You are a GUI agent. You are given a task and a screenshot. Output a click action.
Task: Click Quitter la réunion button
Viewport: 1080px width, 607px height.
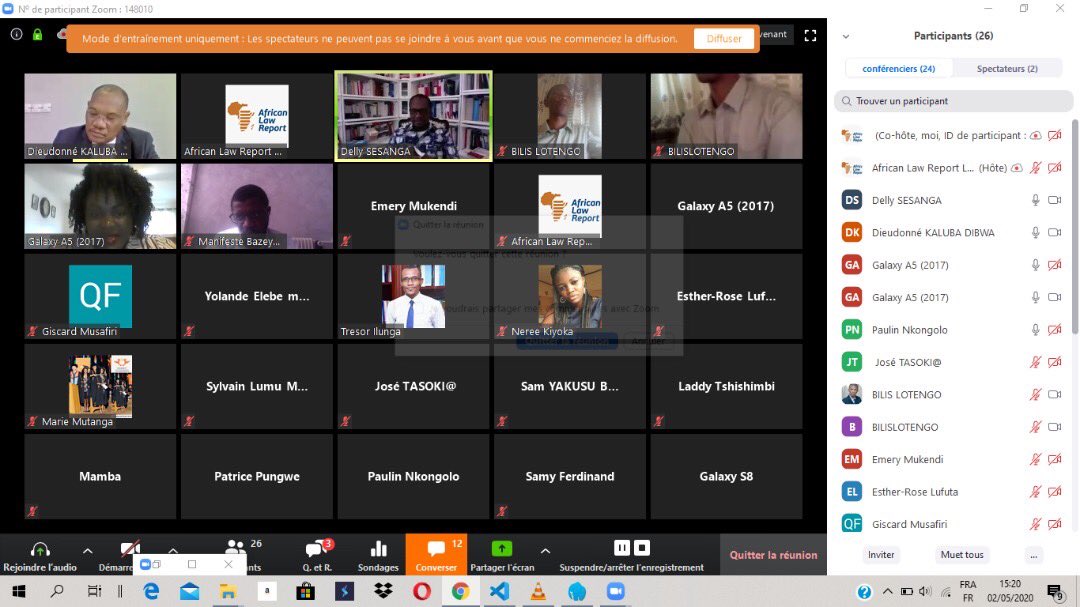point(773,555)
